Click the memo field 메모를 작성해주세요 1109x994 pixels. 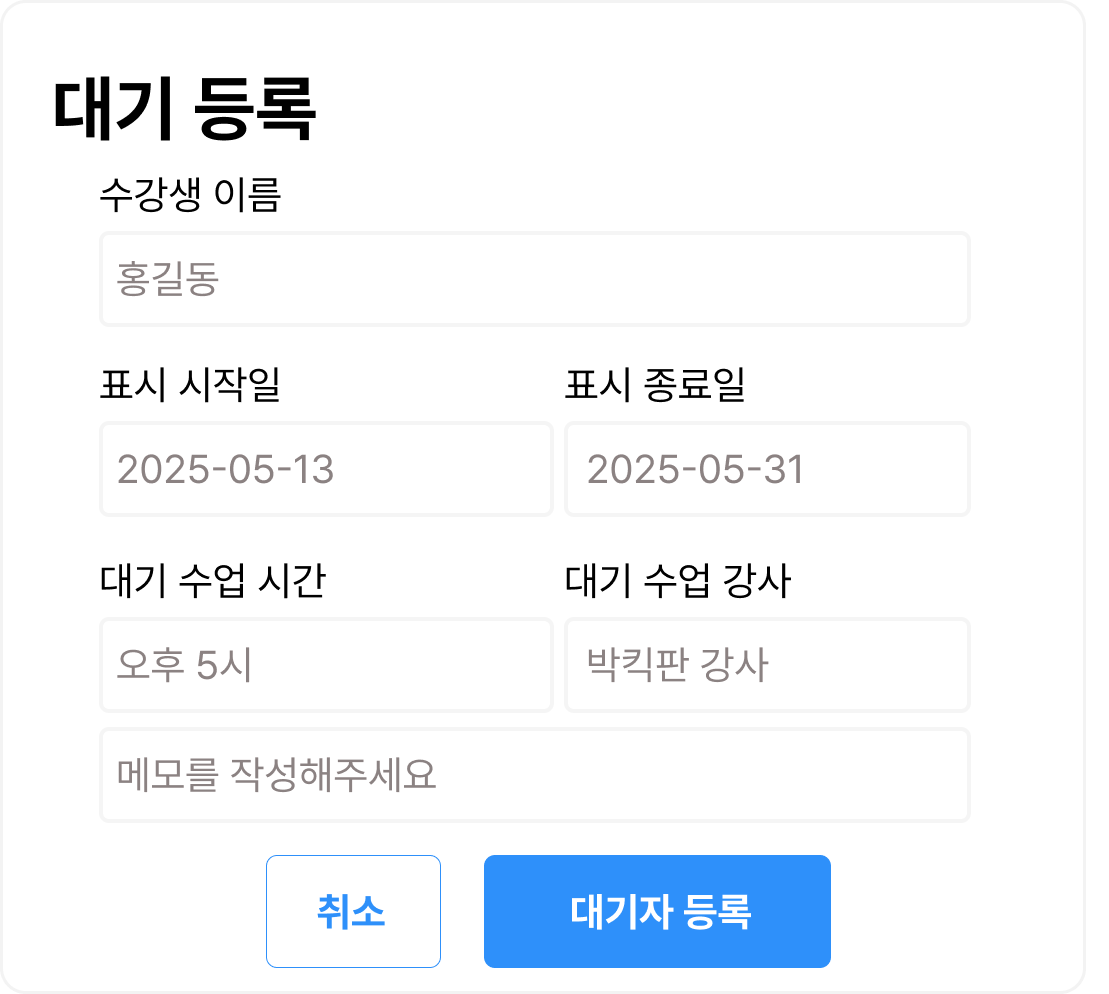[534, 775]
